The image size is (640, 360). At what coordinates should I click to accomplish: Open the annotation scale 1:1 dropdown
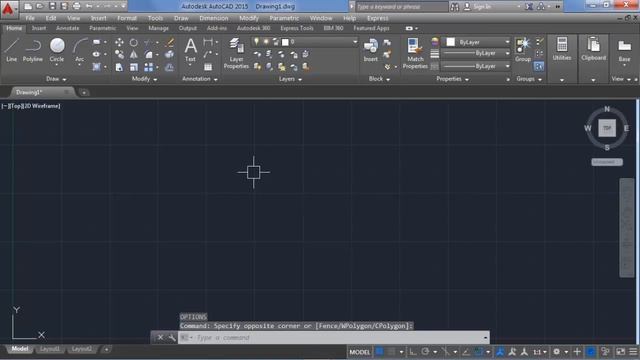(x=540, y=351)
